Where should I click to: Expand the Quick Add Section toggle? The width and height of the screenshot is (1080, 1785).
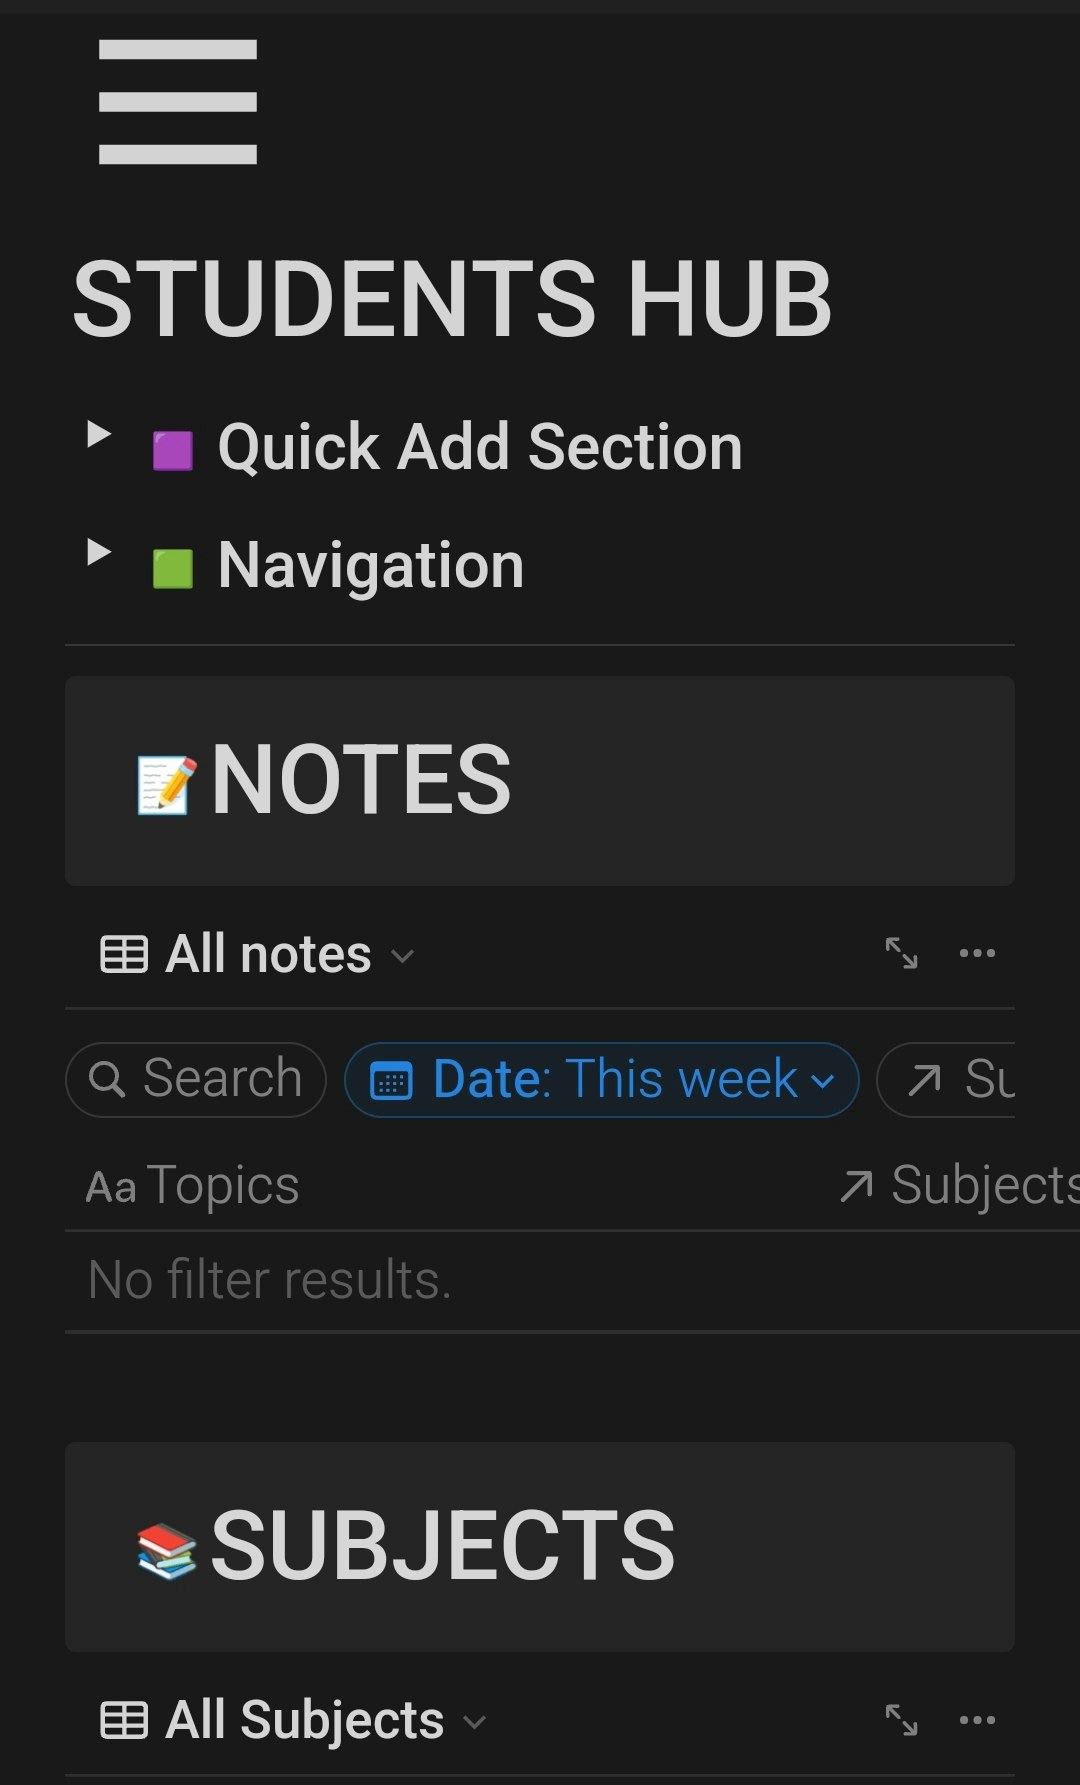coord(98,434)
